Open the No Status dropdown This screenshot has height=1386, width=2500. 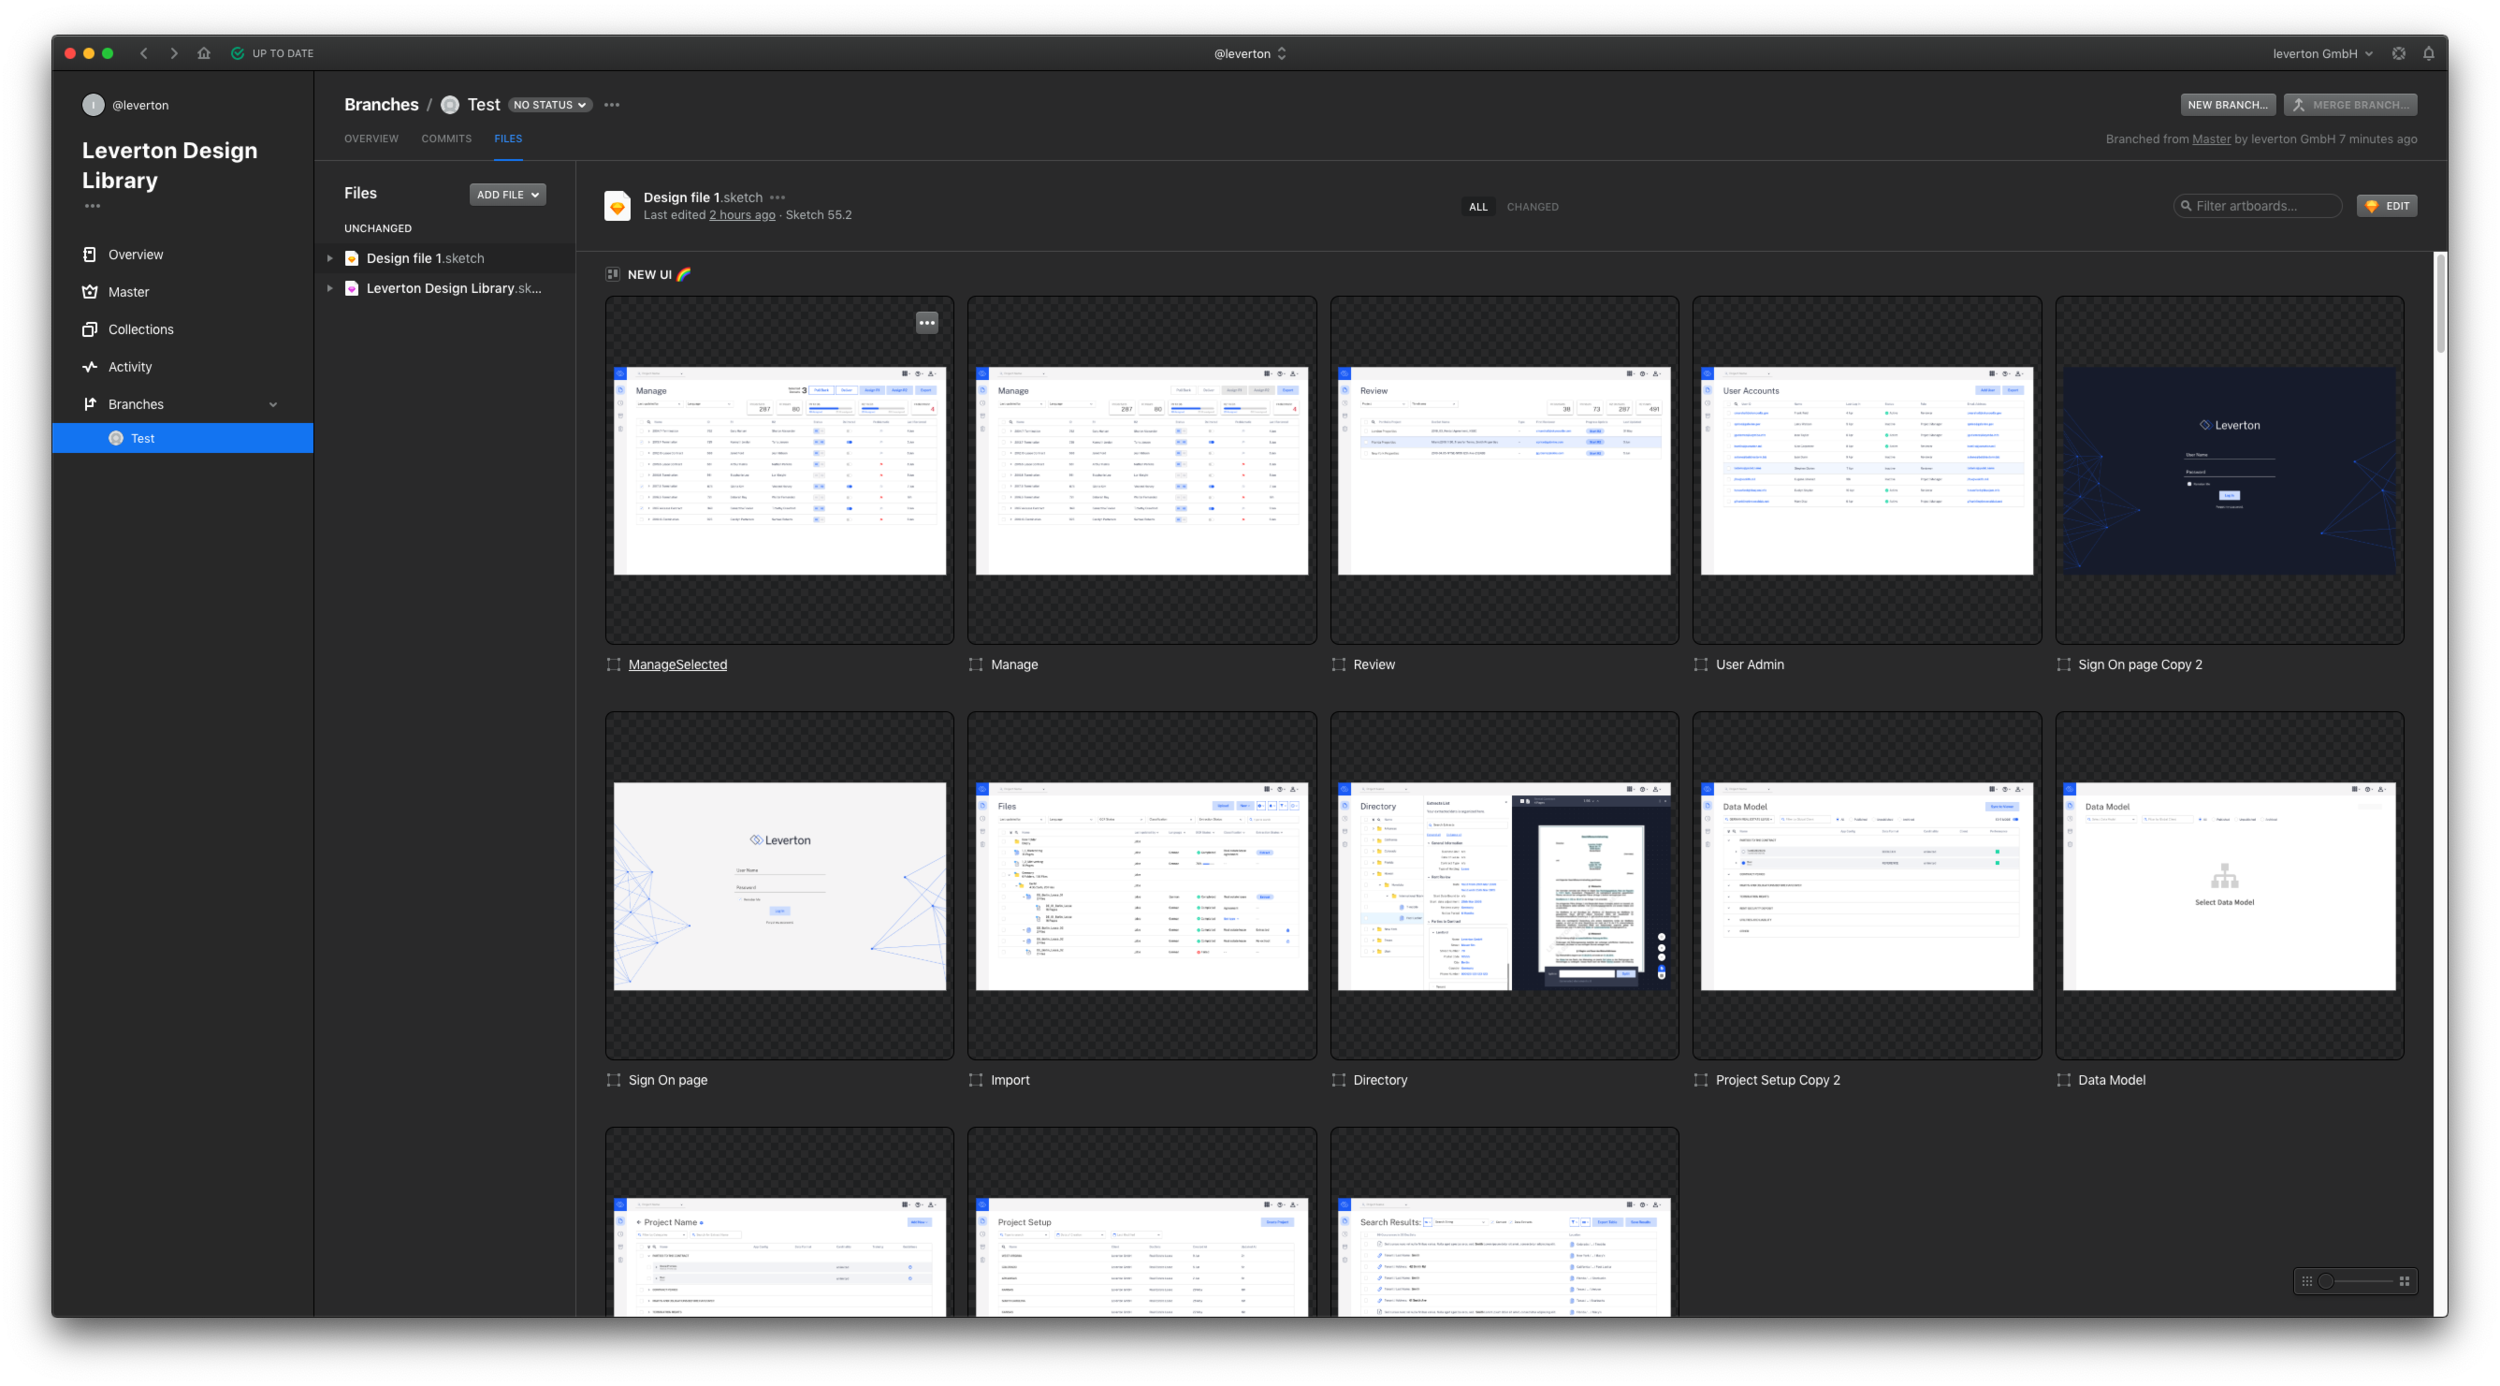(x=550, y=105)
